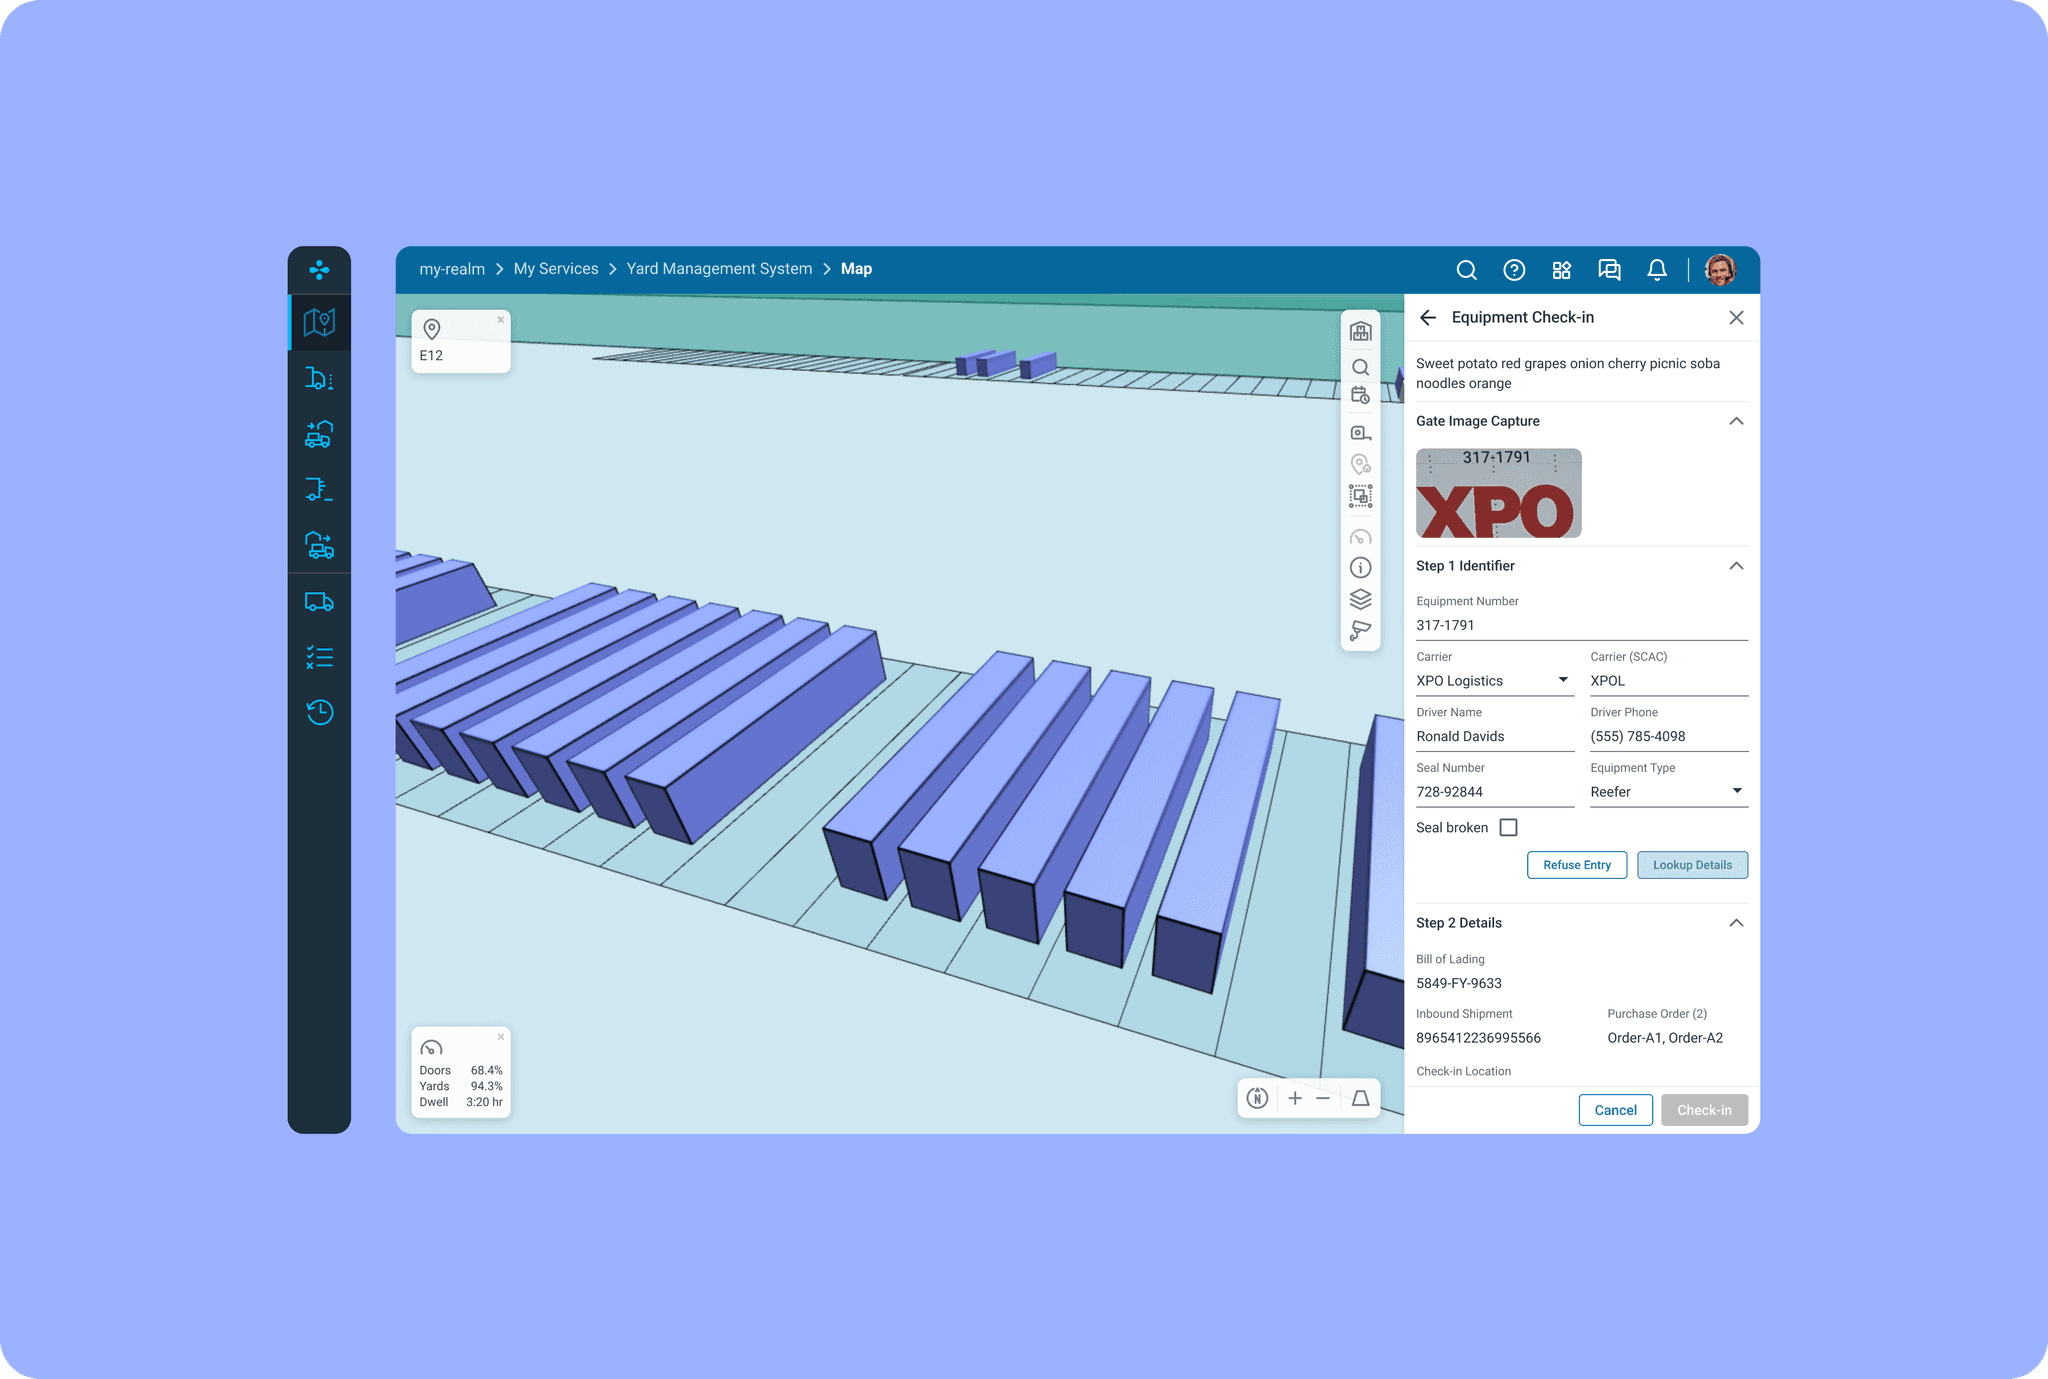The image size is (2048, 1379).
Task: Open the info icon on map toolbar
Action: click(x=1360, y=568)
